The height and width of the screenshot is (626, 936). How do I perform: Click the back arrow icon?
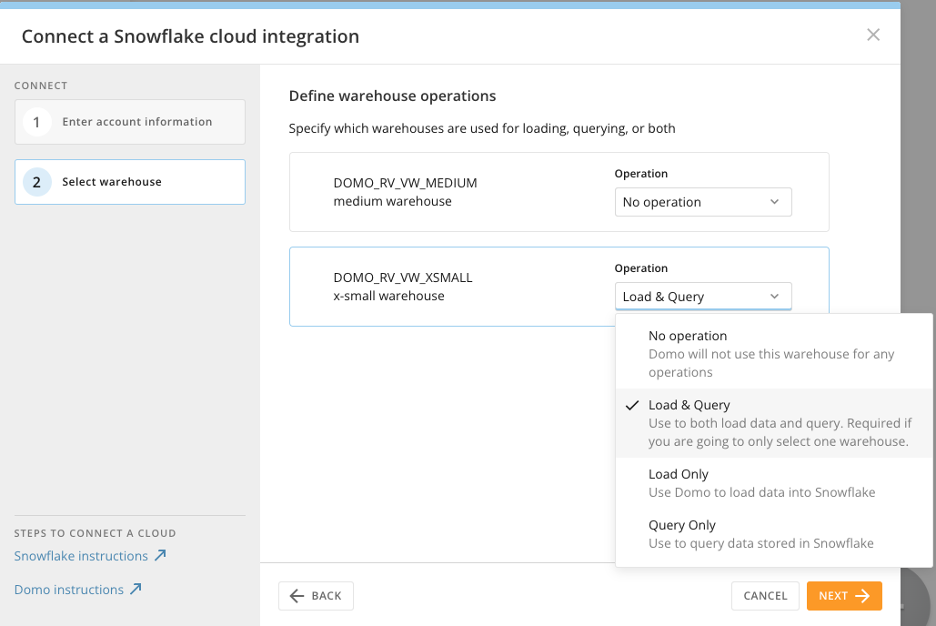297,596
